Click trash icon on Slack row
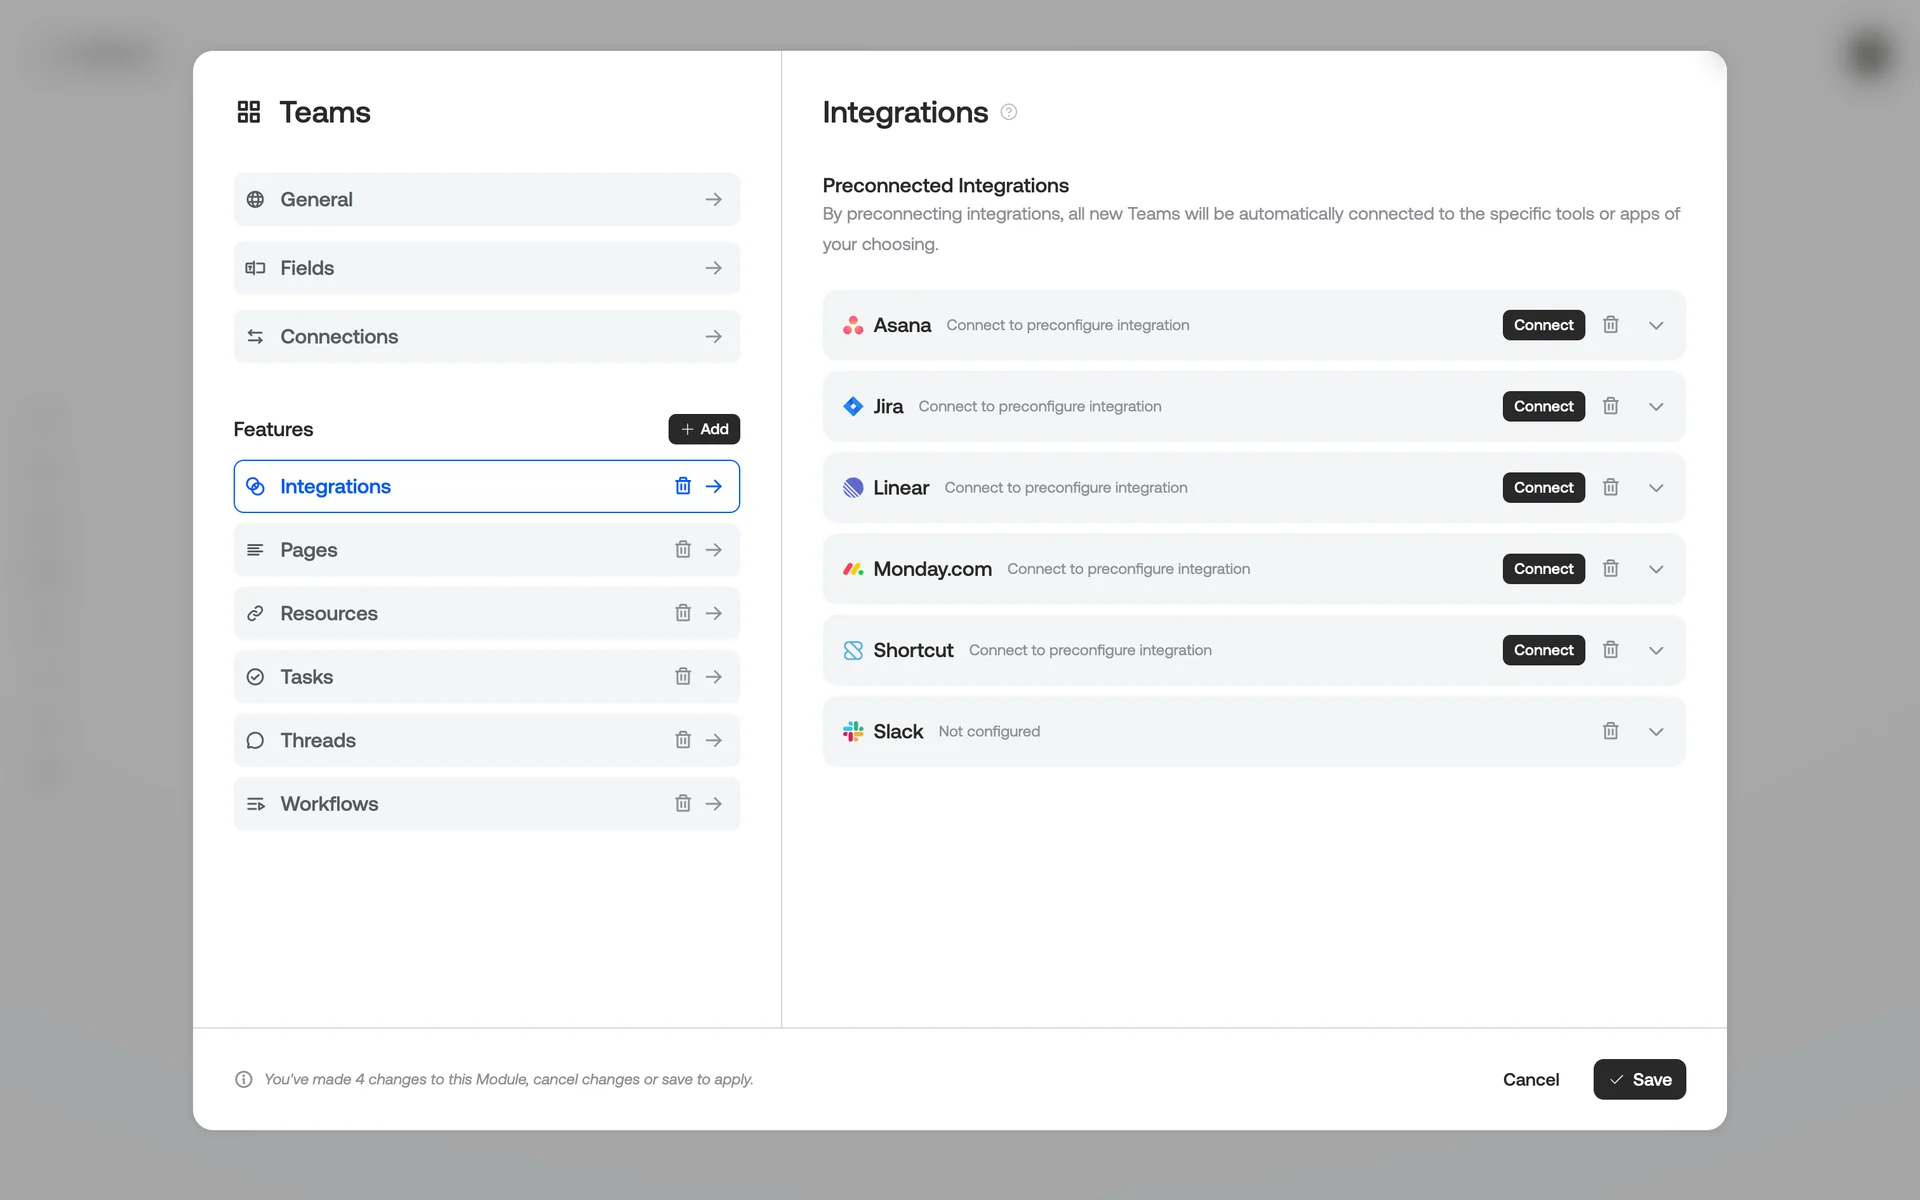This screenshot has width=1920, height=1200. [1610, 731]
